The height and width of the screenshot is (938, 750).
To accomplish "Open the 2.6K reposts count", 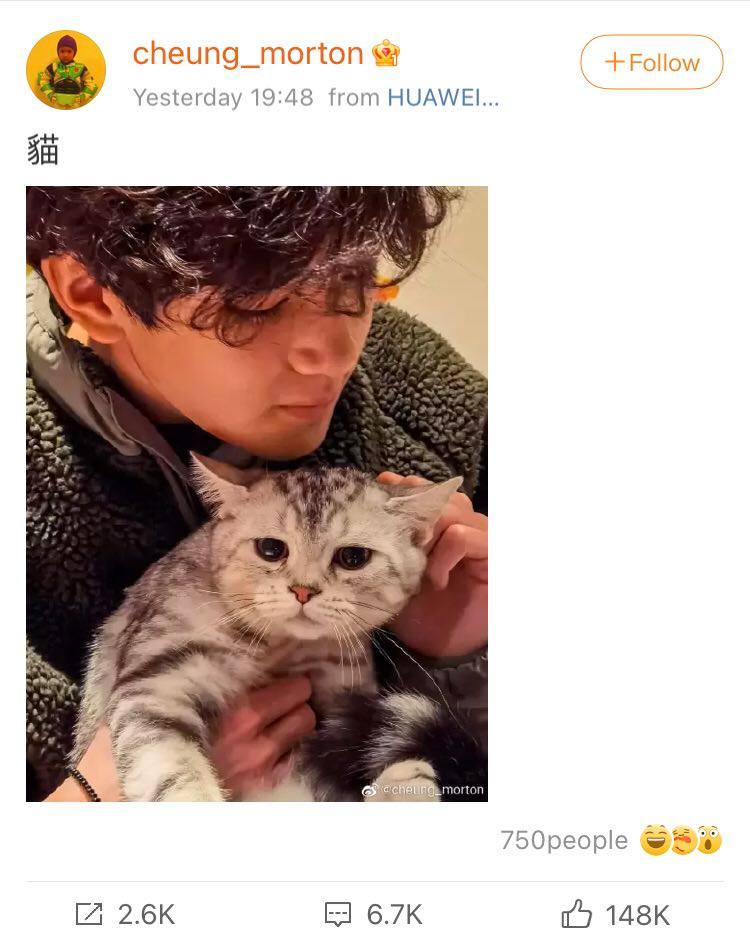I will pos(146,915).
